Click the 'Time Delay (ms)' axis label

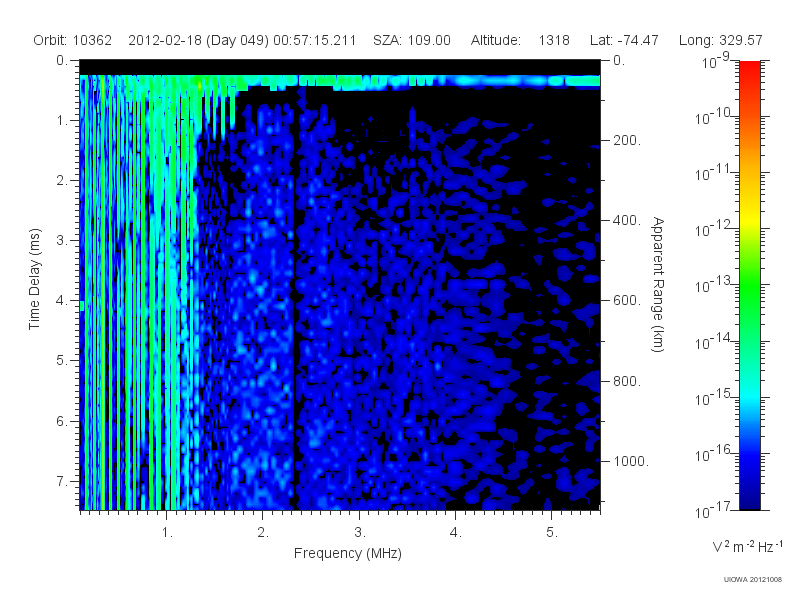34,279
